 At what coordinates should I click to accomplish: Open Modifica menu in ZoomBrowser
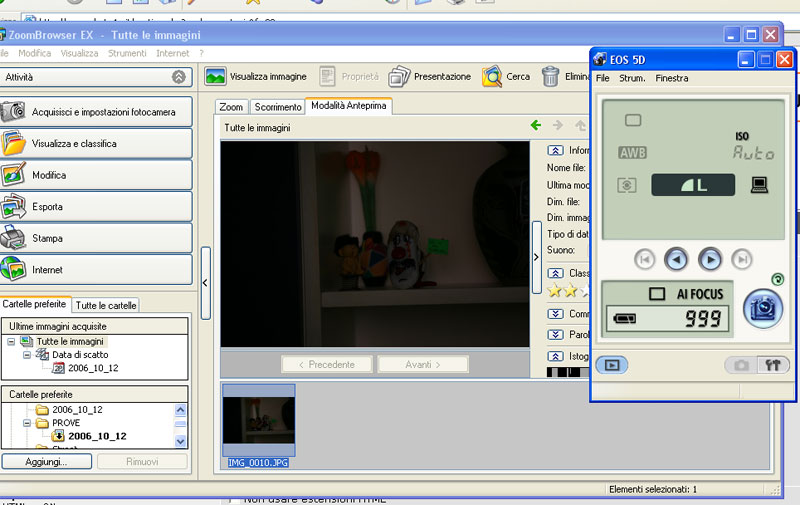(35, 53)
